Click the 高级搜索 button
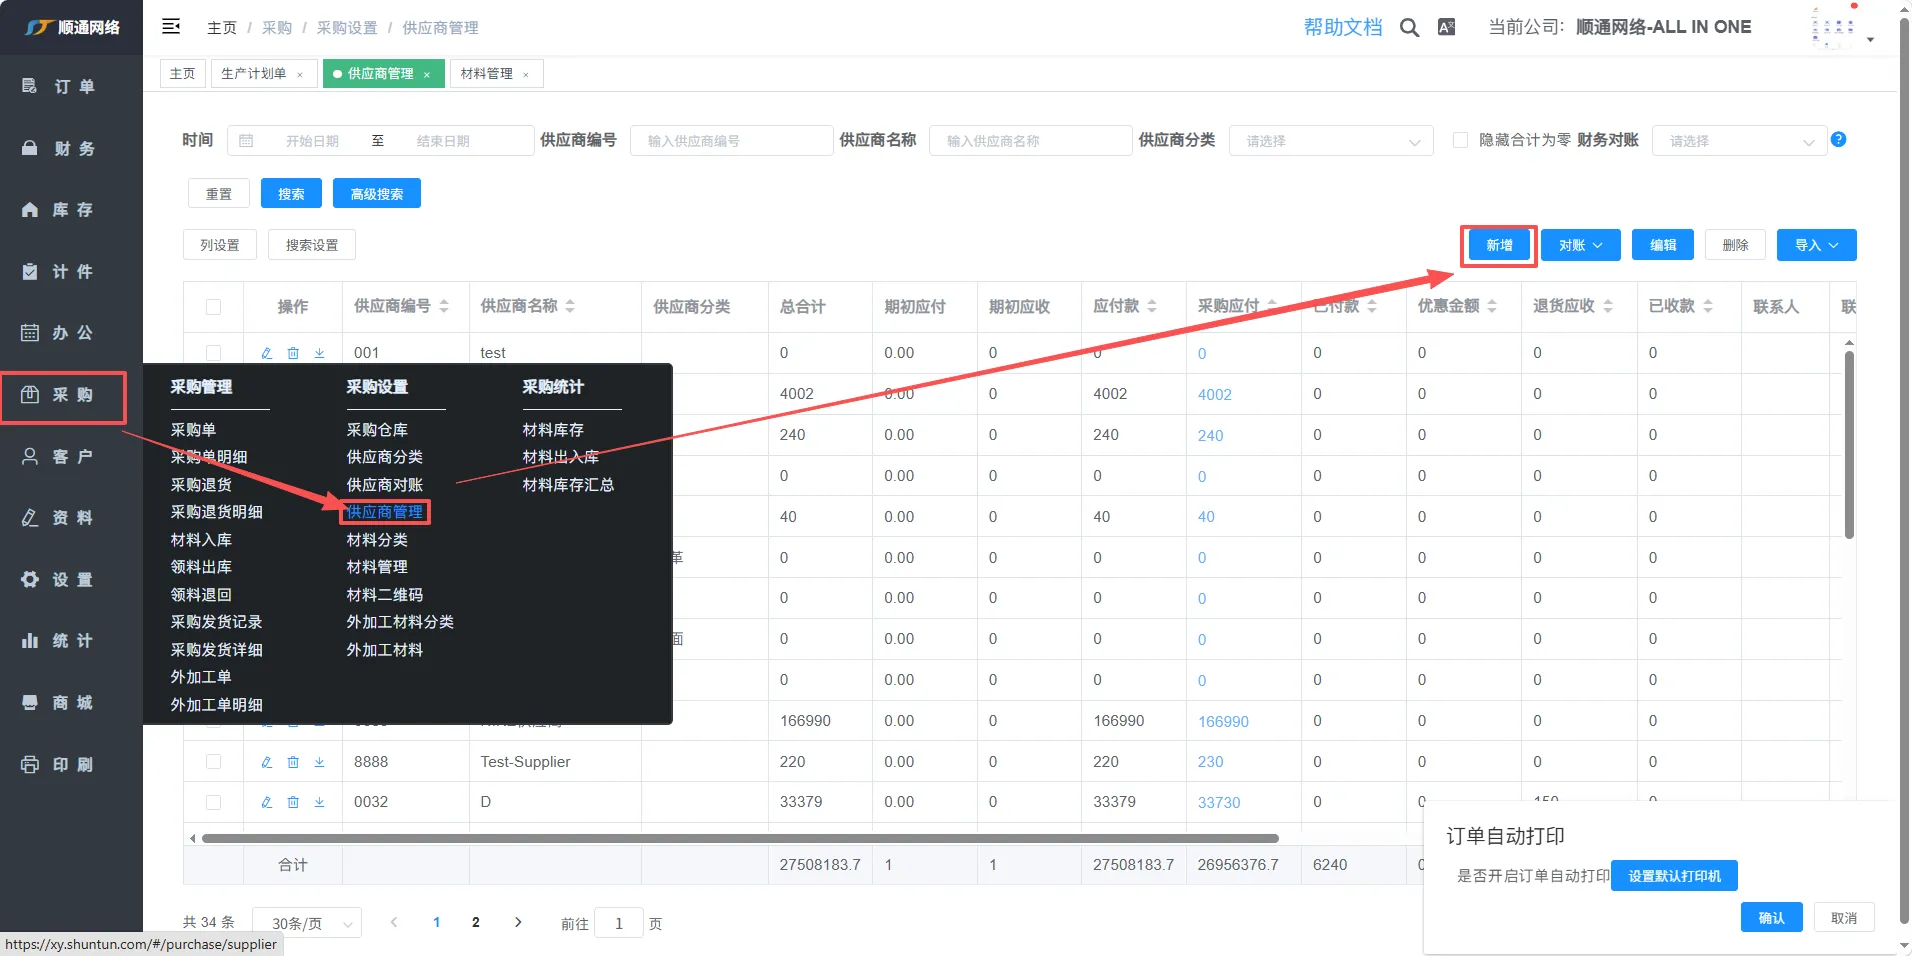This screenshot has height=956, width=1912. 377,194
